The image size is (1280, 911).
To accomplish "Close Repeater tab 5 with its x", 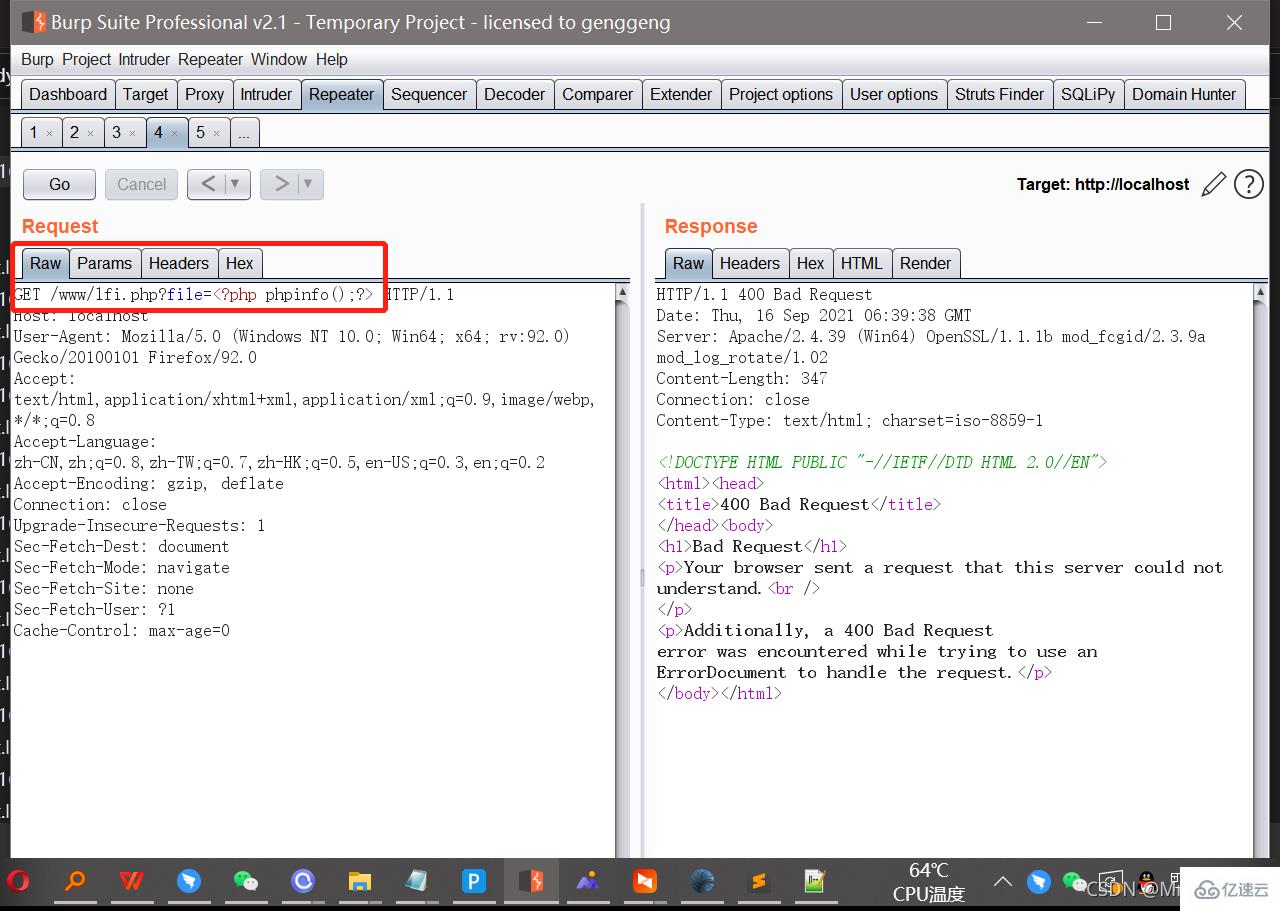I will click(x=216, y=133).
